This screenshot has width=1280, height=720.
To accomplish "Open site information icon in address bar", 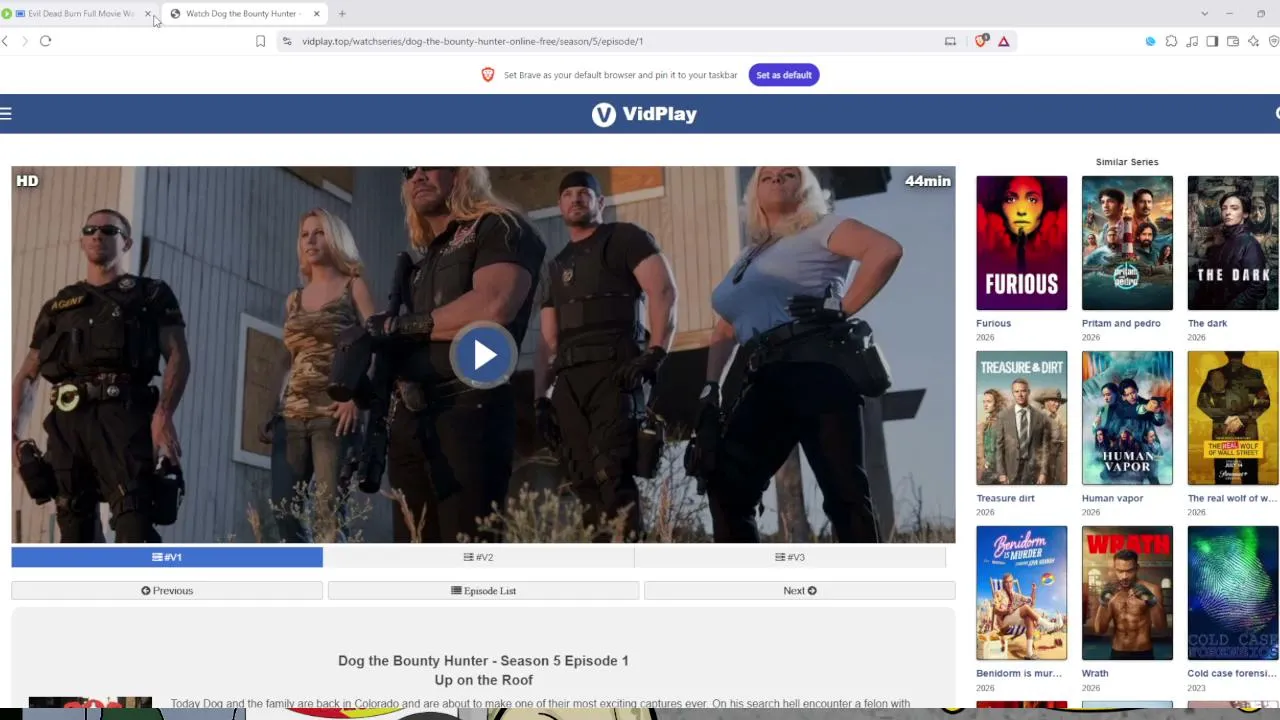I will click(x=287, y=41).
